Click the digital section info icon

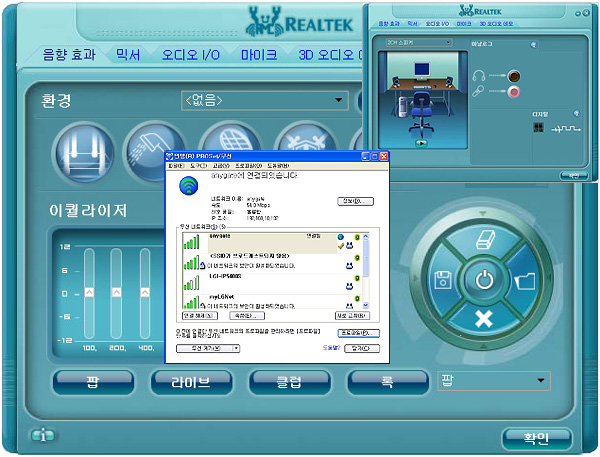pos(577,113)
